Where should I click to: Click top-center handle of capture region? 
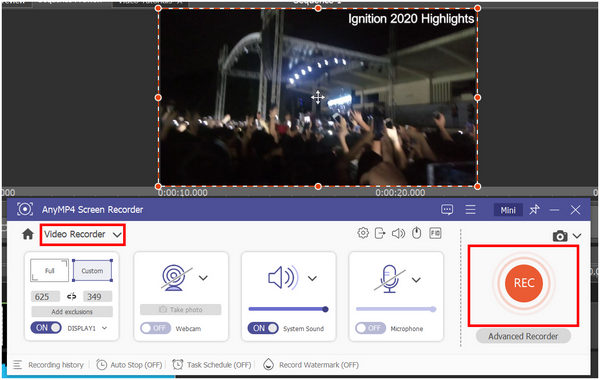point(318,8)
